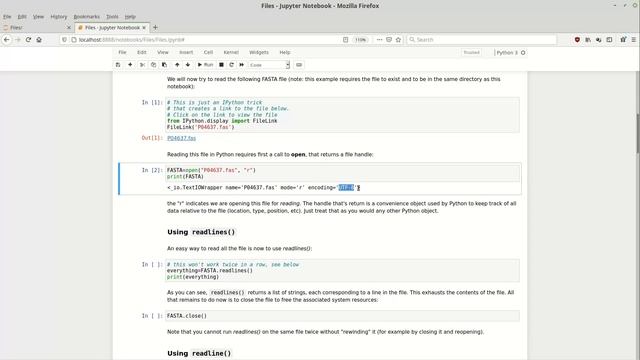Paste cells below toolbar icon

coord(164,65)
